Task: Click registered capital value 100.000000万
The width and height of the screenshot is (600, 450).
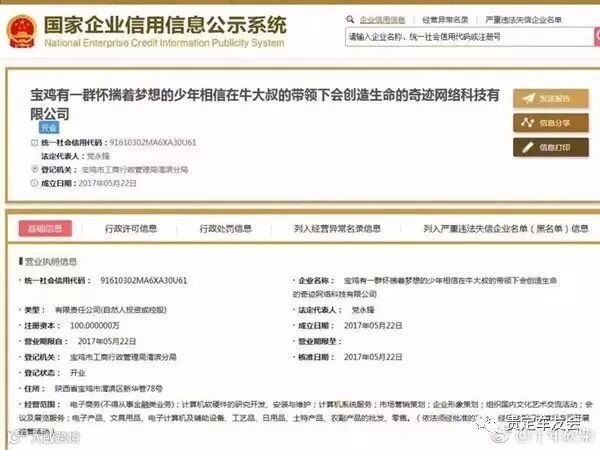Action: point(95,325)
